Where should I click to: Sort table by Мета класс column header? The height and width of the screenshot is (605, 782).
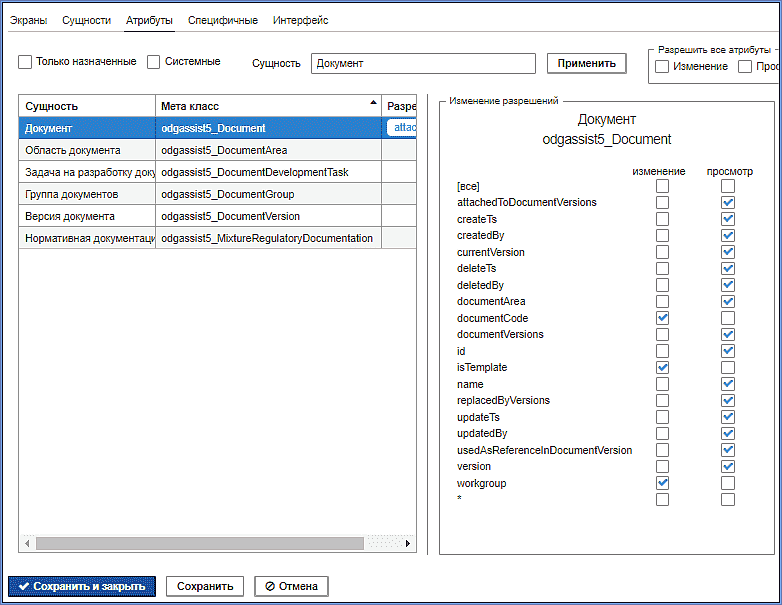tap(268, 106)
